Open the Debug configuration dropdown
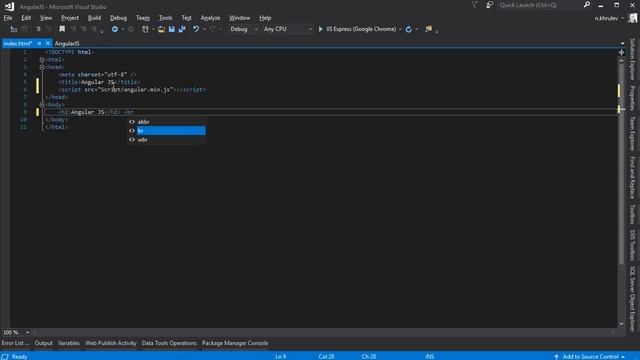Viewport: 640px width, 360px height. tap(244, 29)
